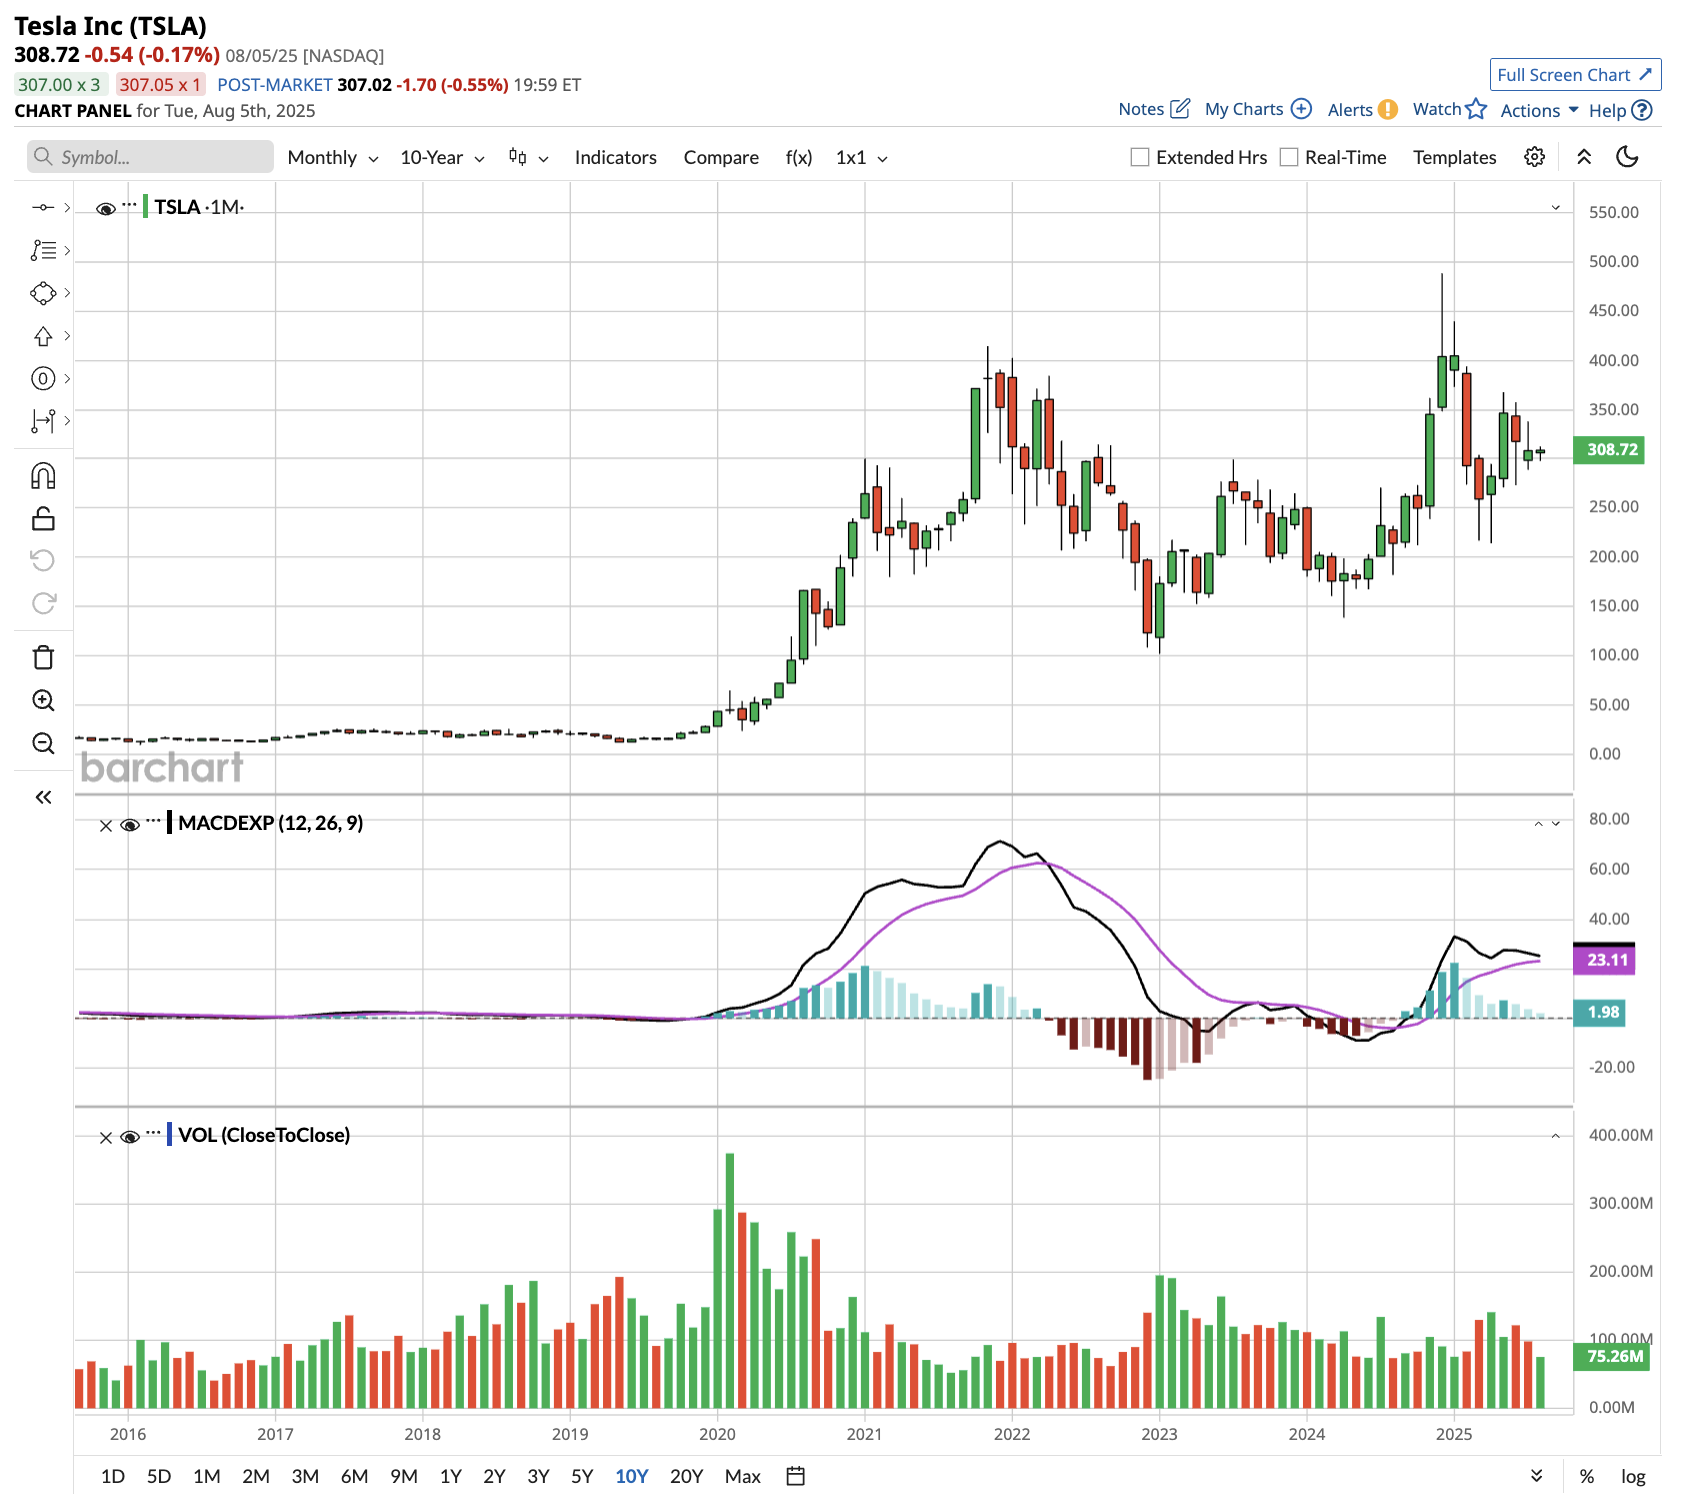Viewport: 1694px width, 1494px height.
Task: Open Help question mark icon
Action: [1642, 110]
